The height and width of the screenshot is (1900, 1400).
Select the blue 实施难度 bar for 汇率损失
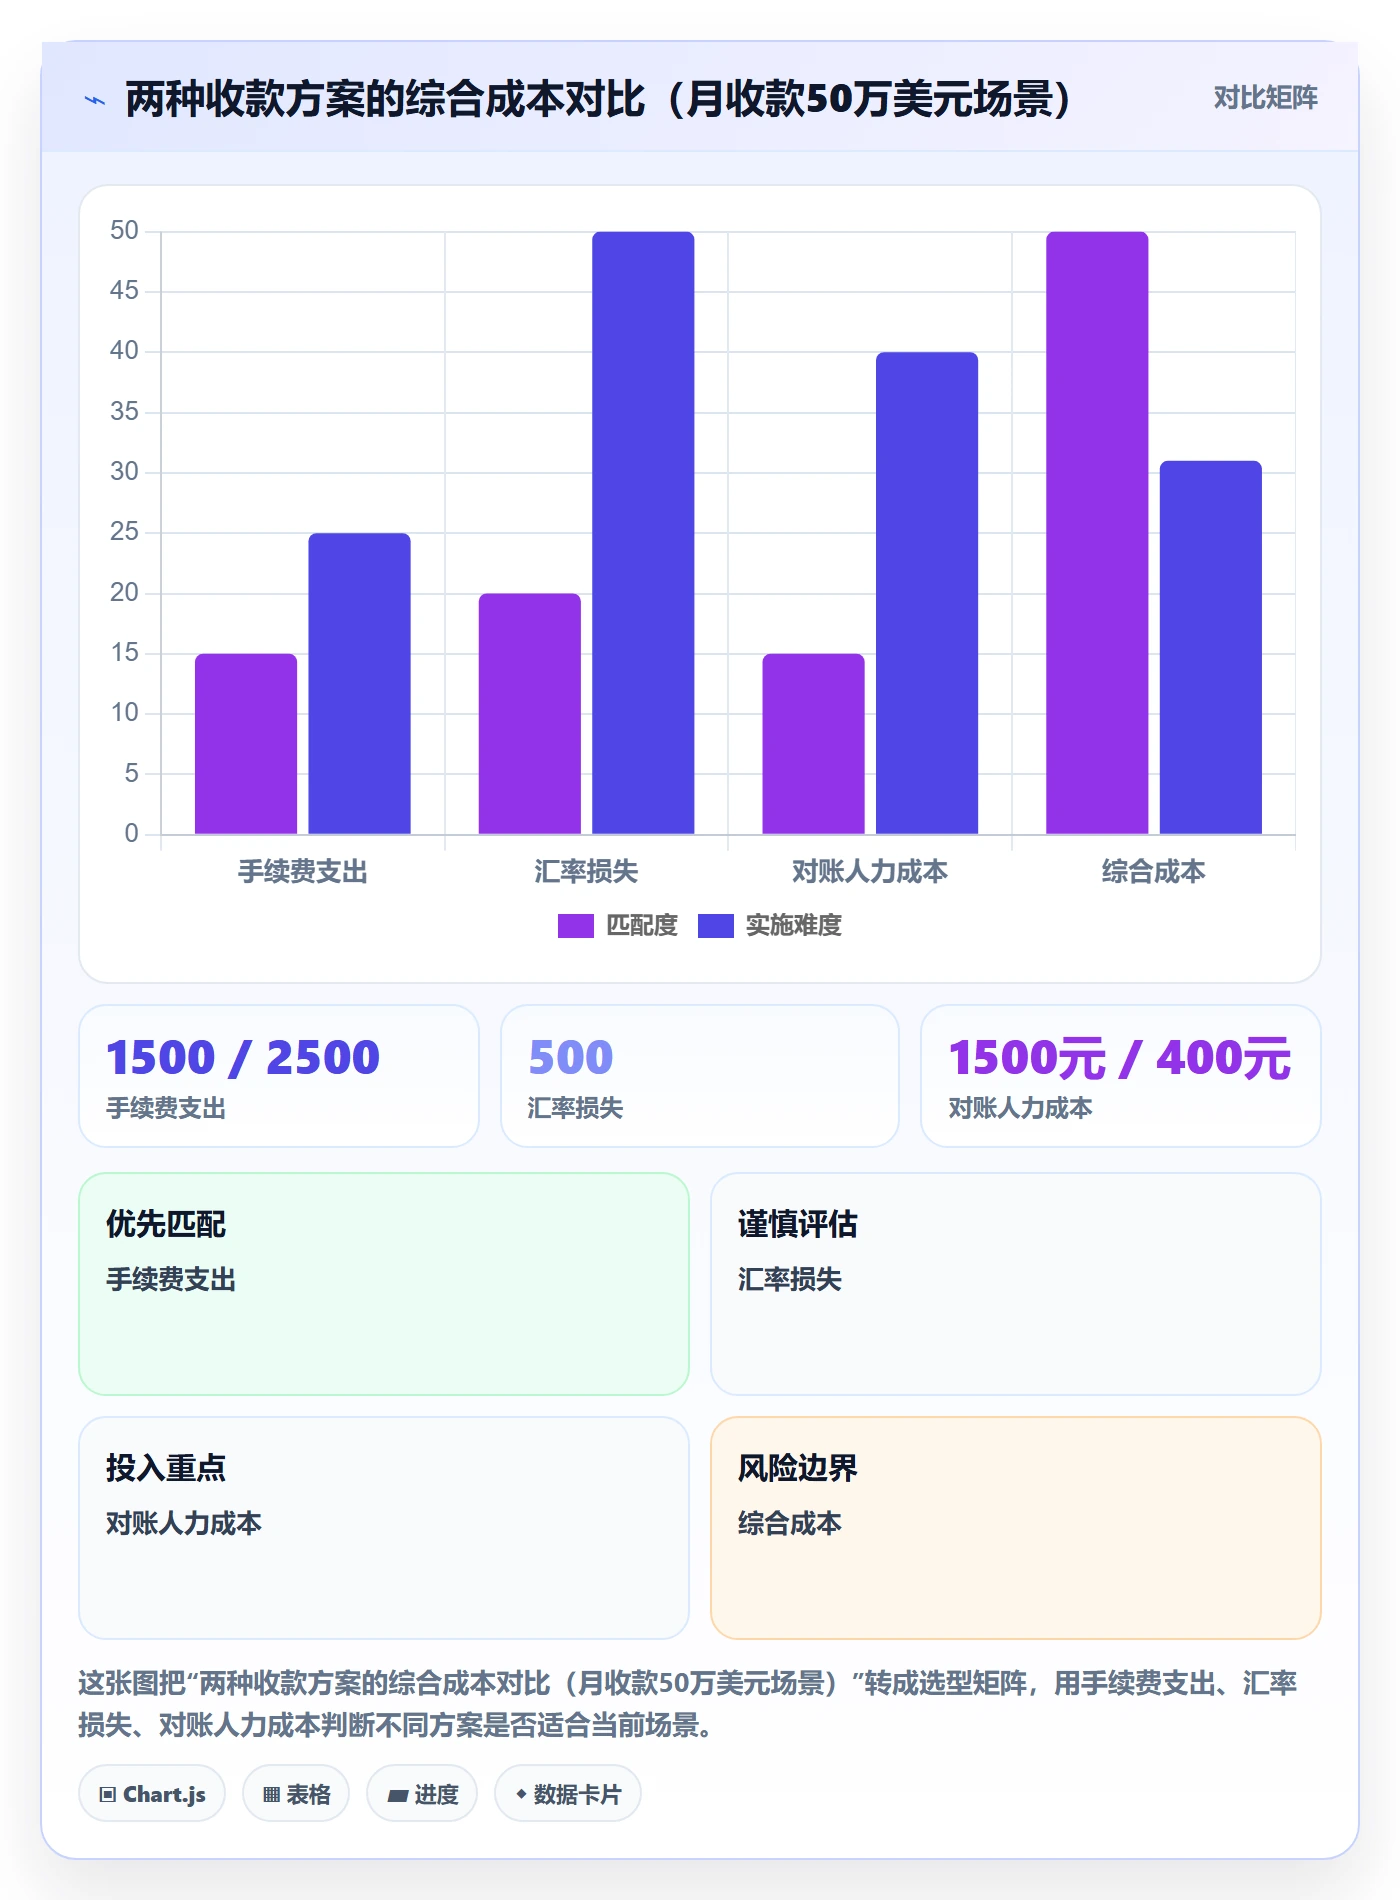coord(643,532)
